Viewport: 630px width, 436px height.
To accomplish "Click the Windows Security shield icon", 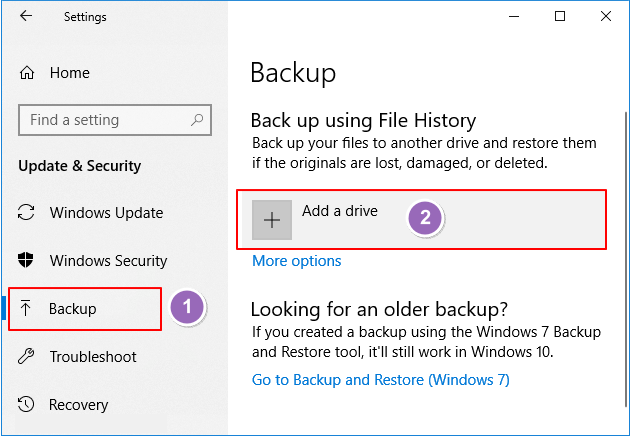I will 27,261.
